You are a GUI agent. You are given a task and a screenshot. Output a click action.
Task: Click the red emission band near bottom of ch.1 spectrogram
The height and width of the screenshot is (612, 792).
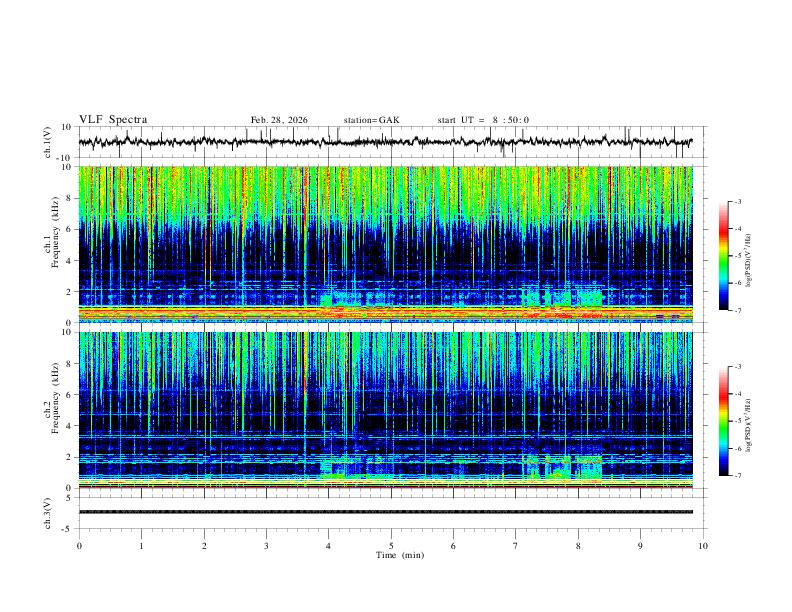pyautogui.click(x=385, y=313)
